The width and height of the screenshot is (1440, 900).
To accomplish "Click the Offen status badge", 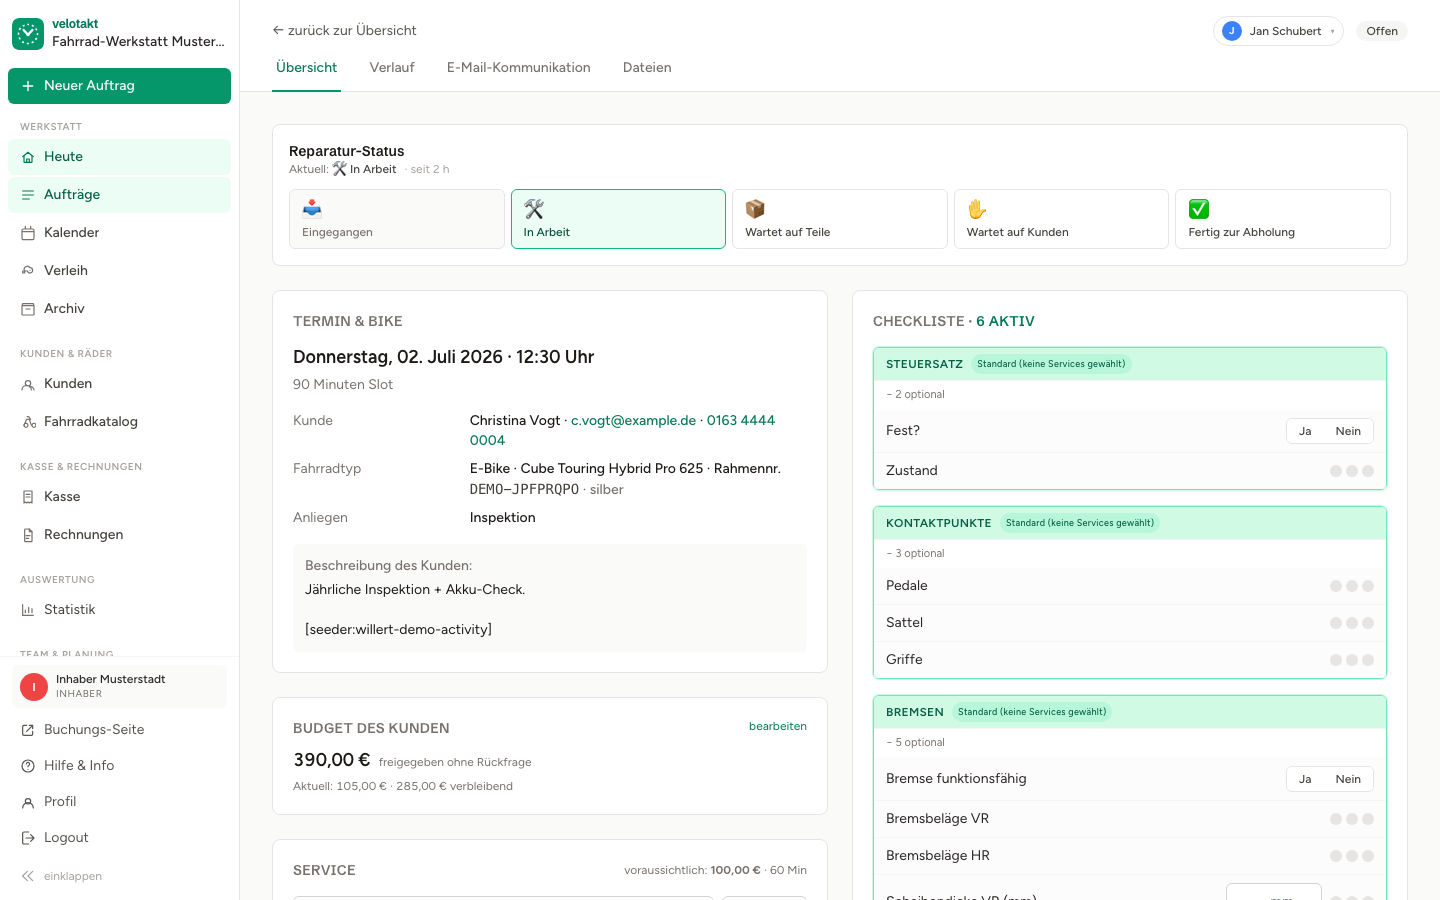I will pyautogui.click(x=1382, y=31).
